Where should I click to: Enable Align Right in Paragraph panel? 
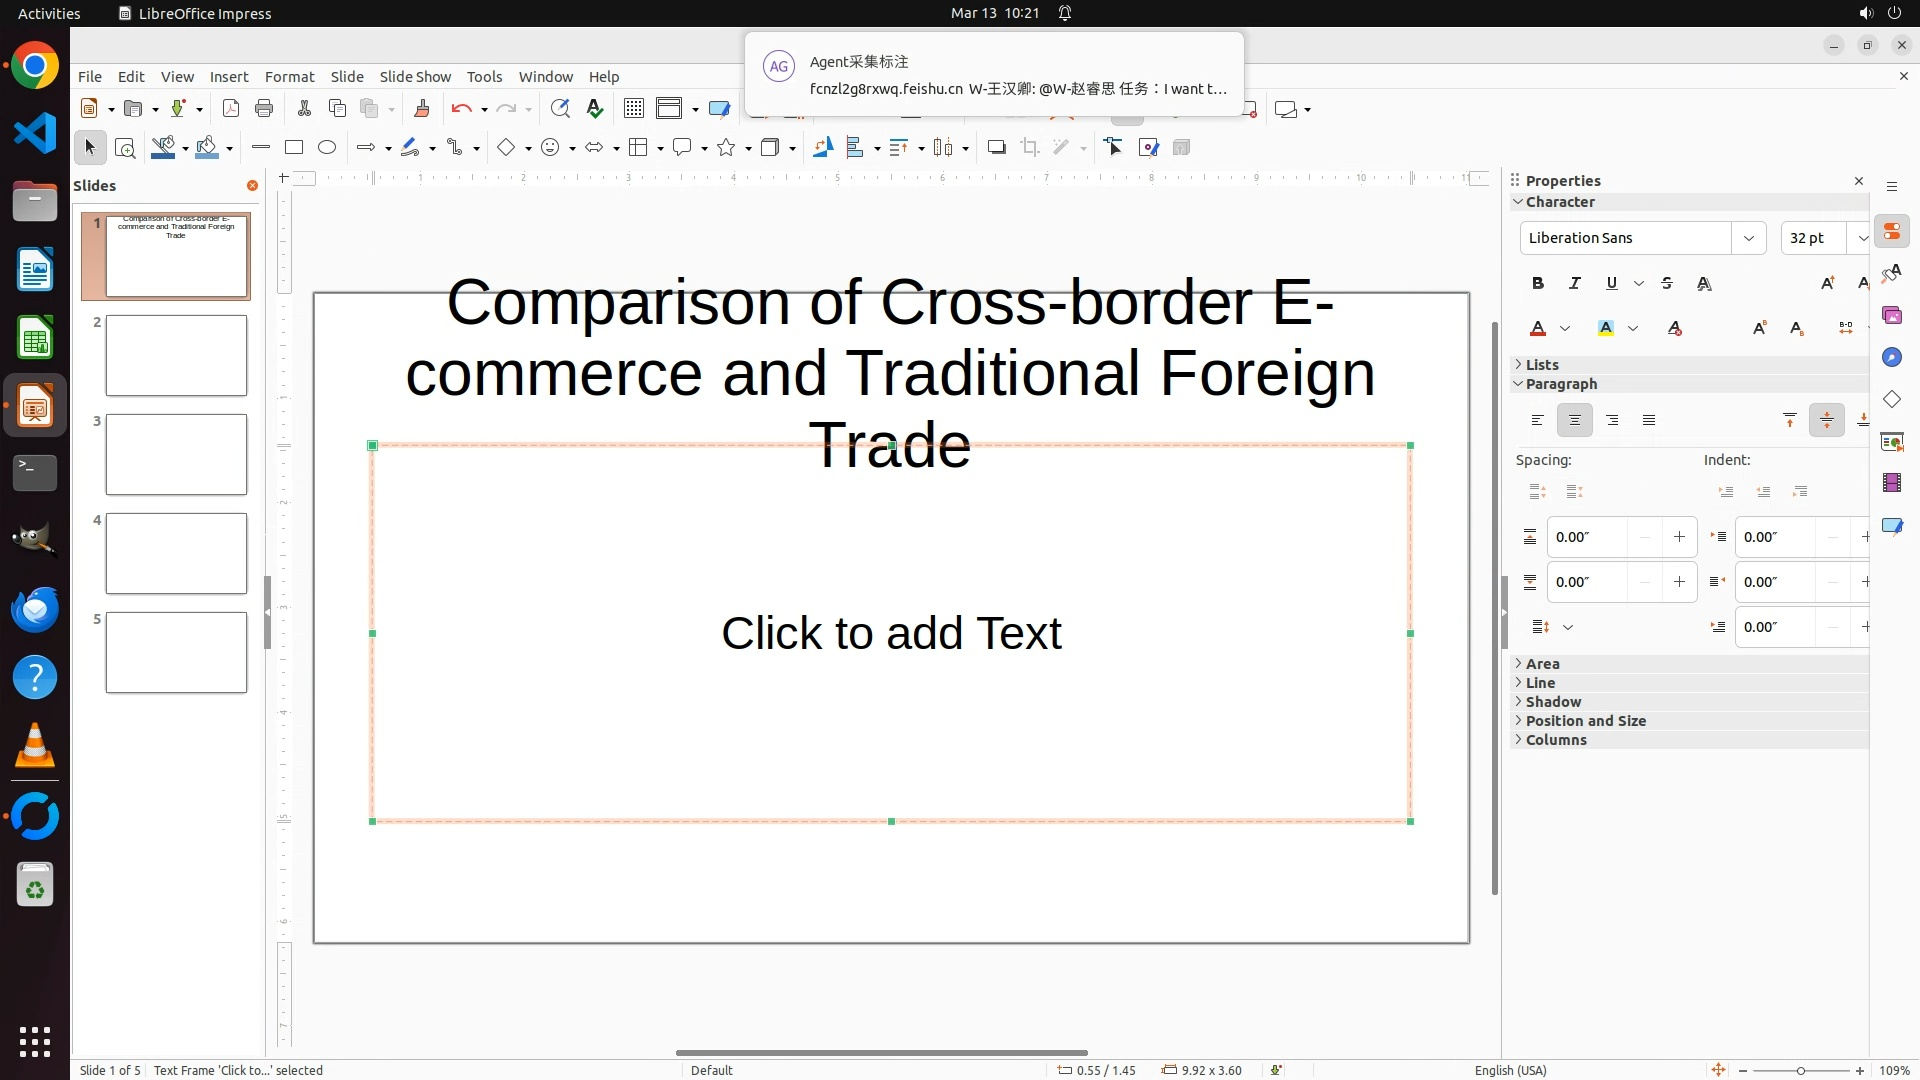[1612, 420]
